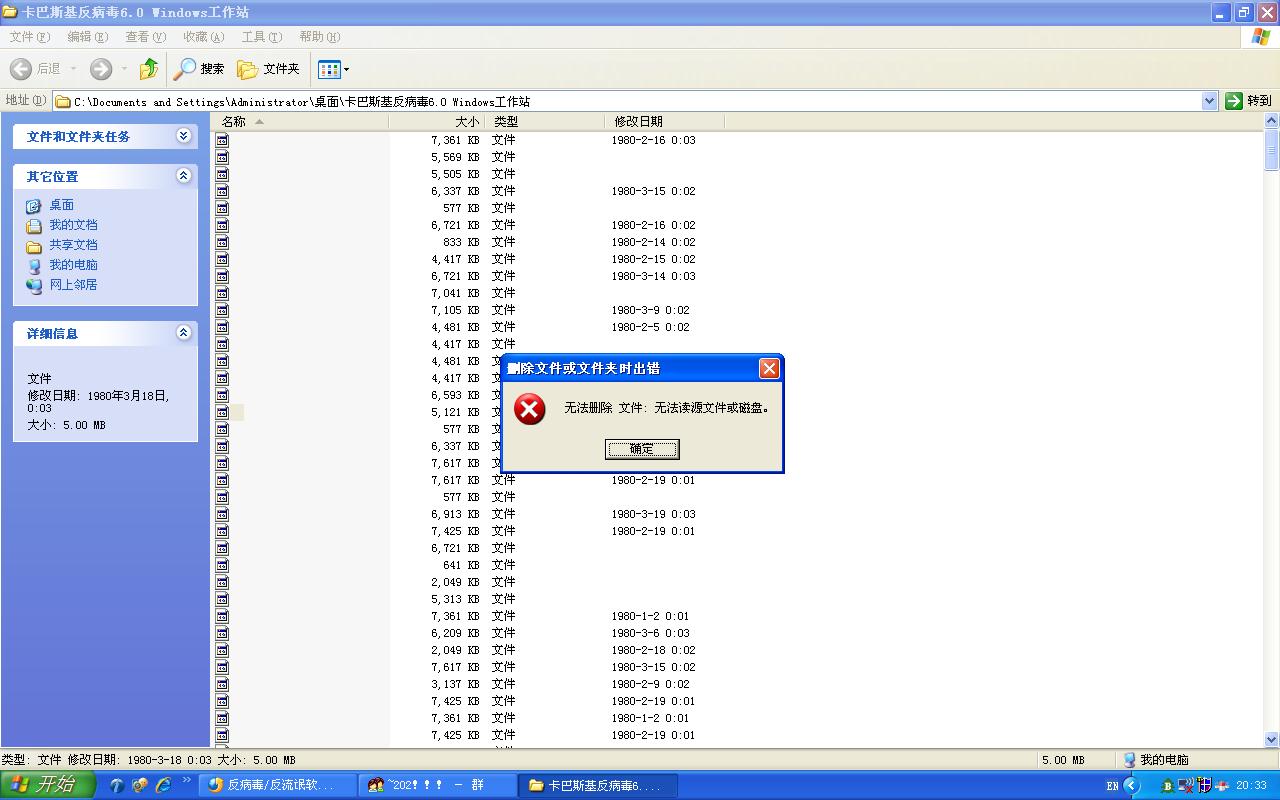Screen dimensions: 1280x800
Task: Click the date 1980-3-19 0:03
Action: point(653,514)
